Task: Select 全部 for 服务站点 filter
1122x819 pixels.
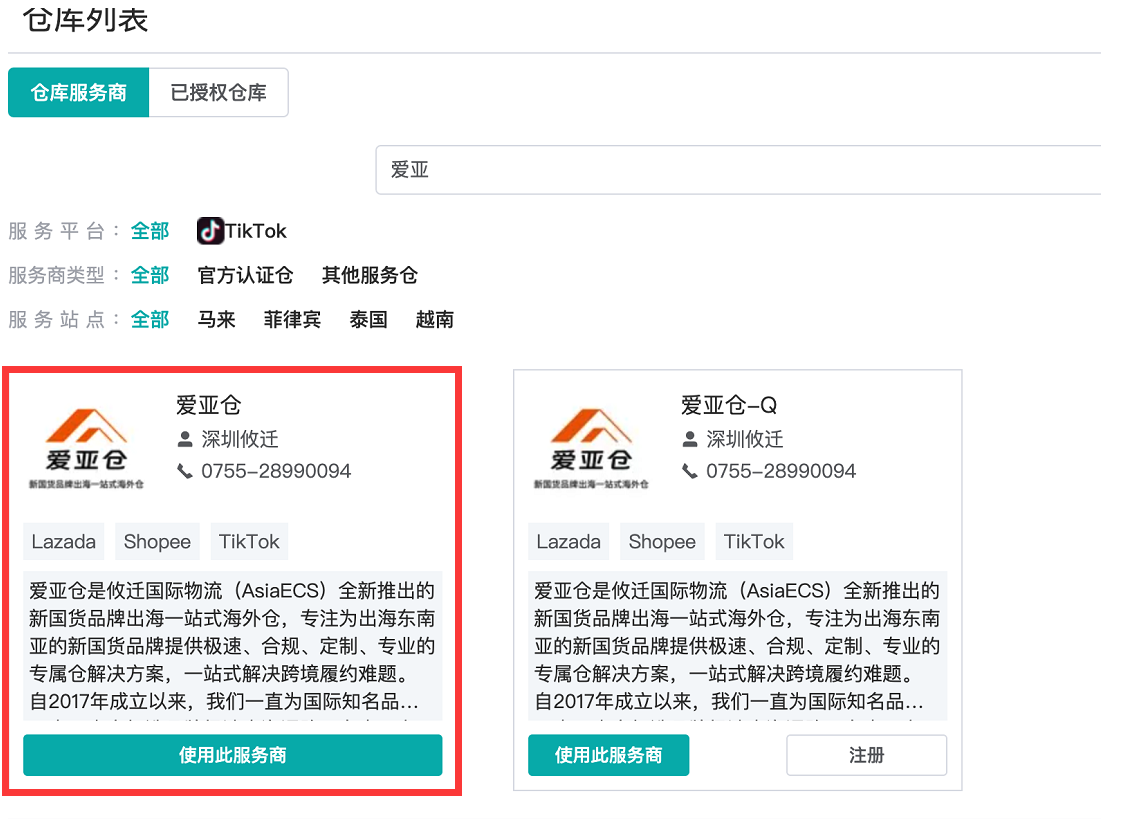Action: (150, 319)
